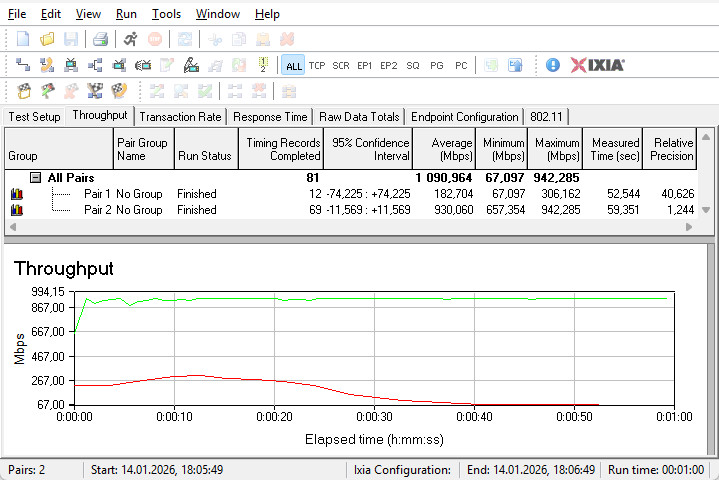The height and width of the screenshot is (480, 719).
Task: Click the Add Pair icon
Action: point(23,65)
